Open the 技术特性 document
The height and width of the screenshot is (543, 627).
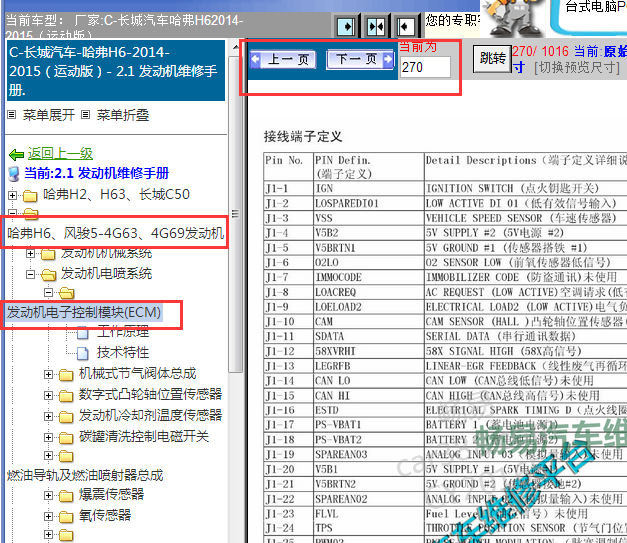tap(123, 352)
